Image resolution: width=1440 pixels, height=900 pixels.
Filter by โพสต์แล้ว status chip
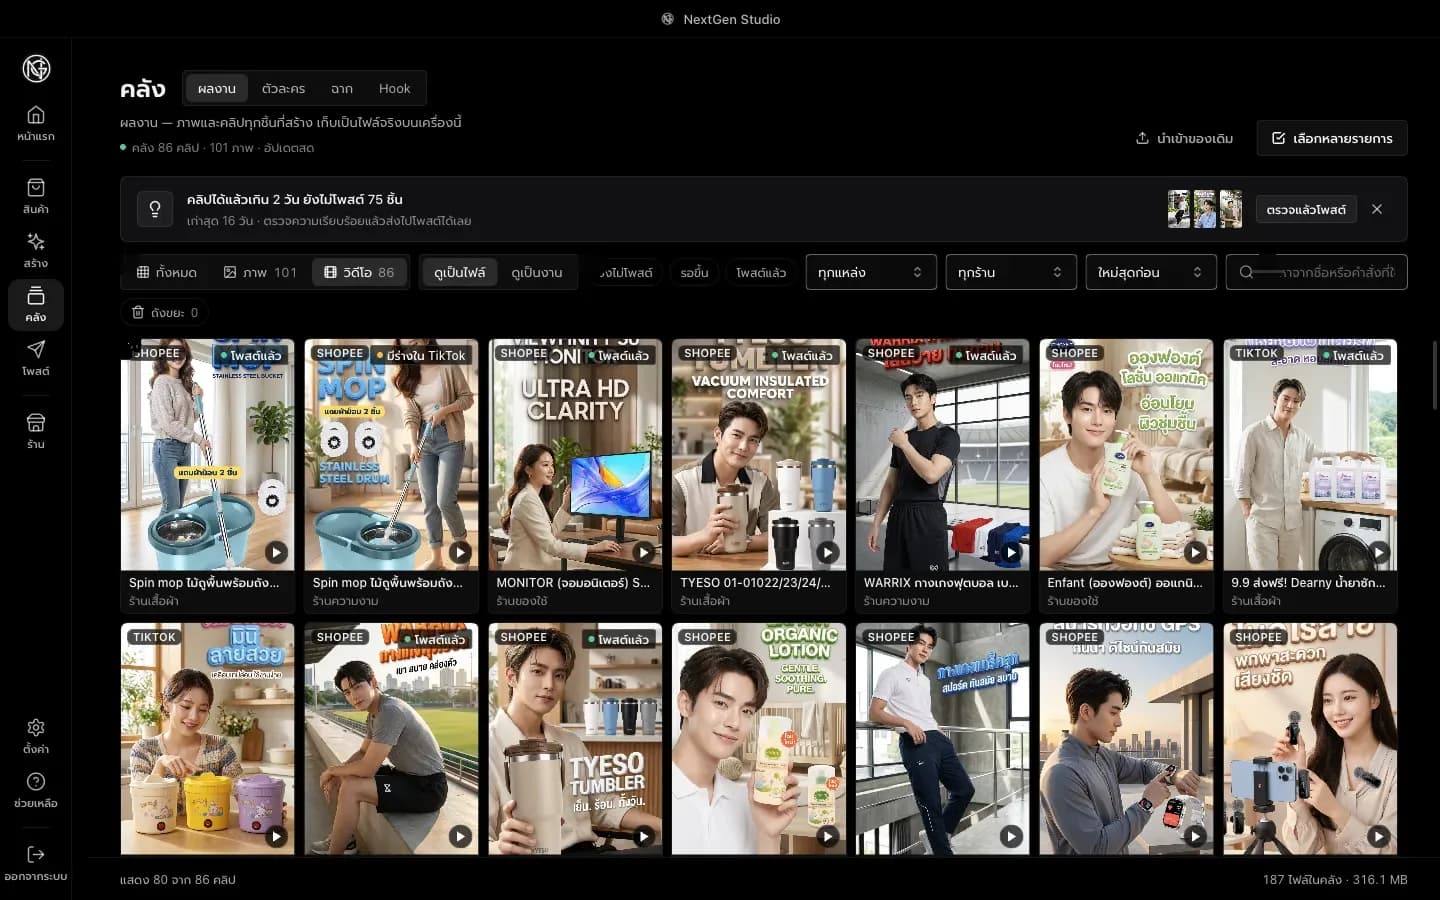pos(761,272)
